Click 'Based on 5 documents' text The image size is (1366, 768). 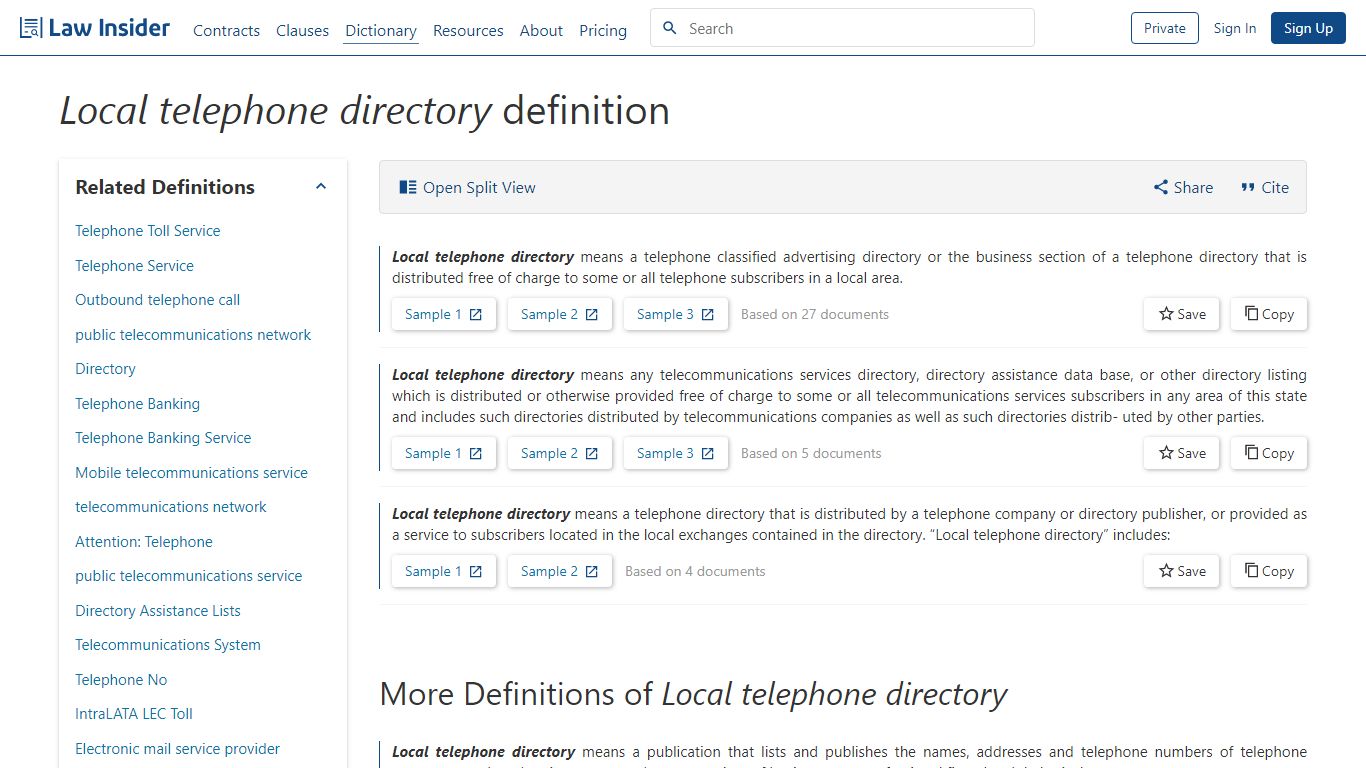(x=811, y=453)
